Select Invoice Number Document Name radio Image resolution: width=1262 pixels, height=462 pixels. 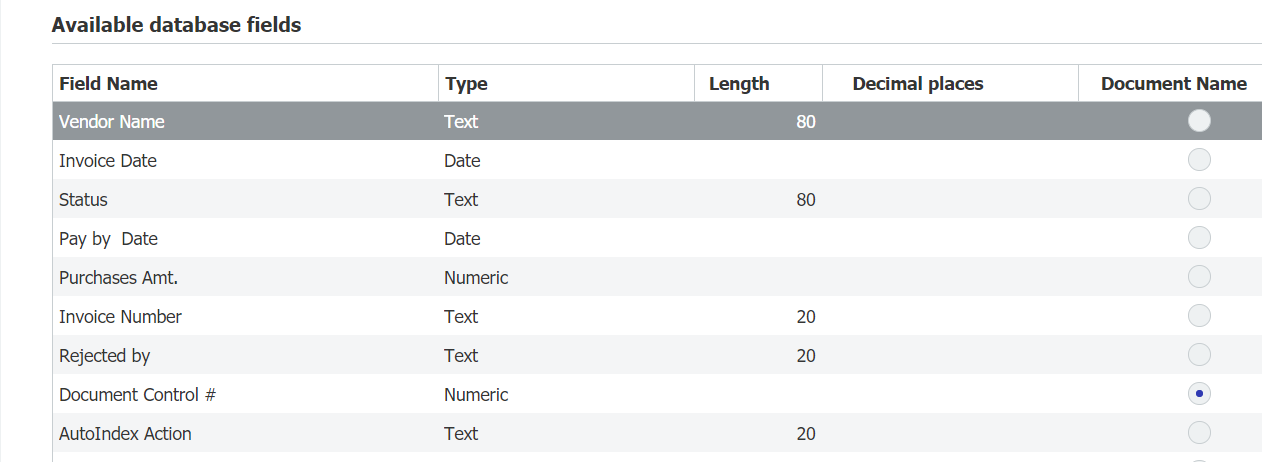1199,316
